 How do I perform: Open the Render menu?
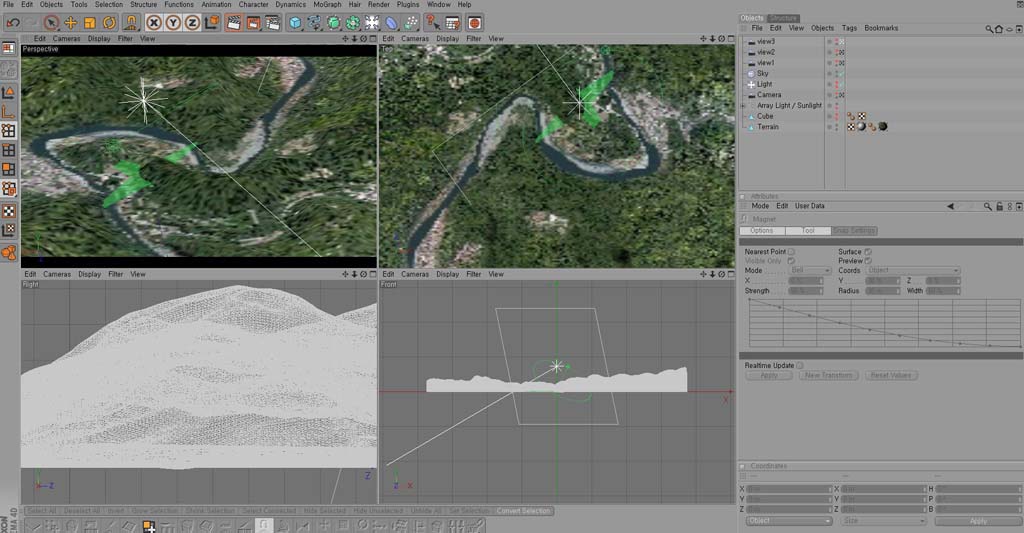click(x=379, y=5)
